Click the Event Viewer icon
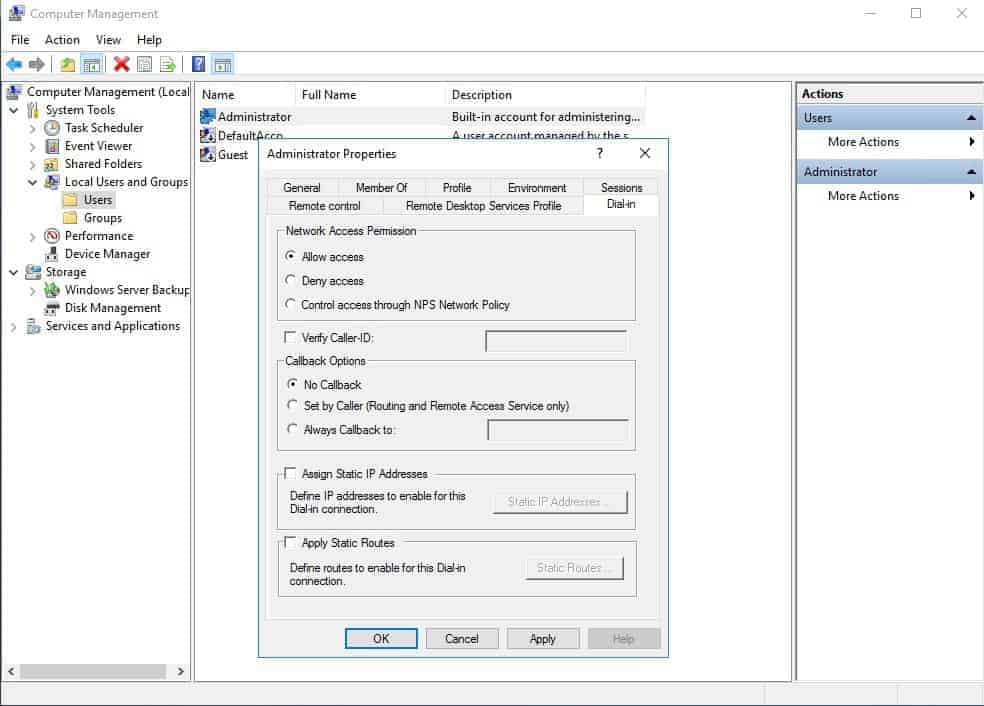 (52, 146)
